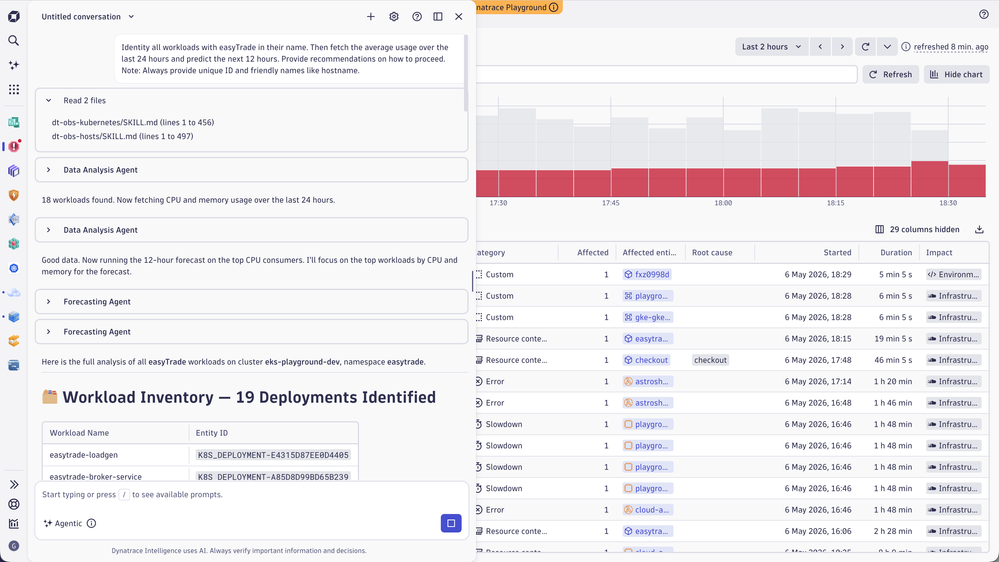Toggle chat panel side layout icon

click(x=438, y=17)
